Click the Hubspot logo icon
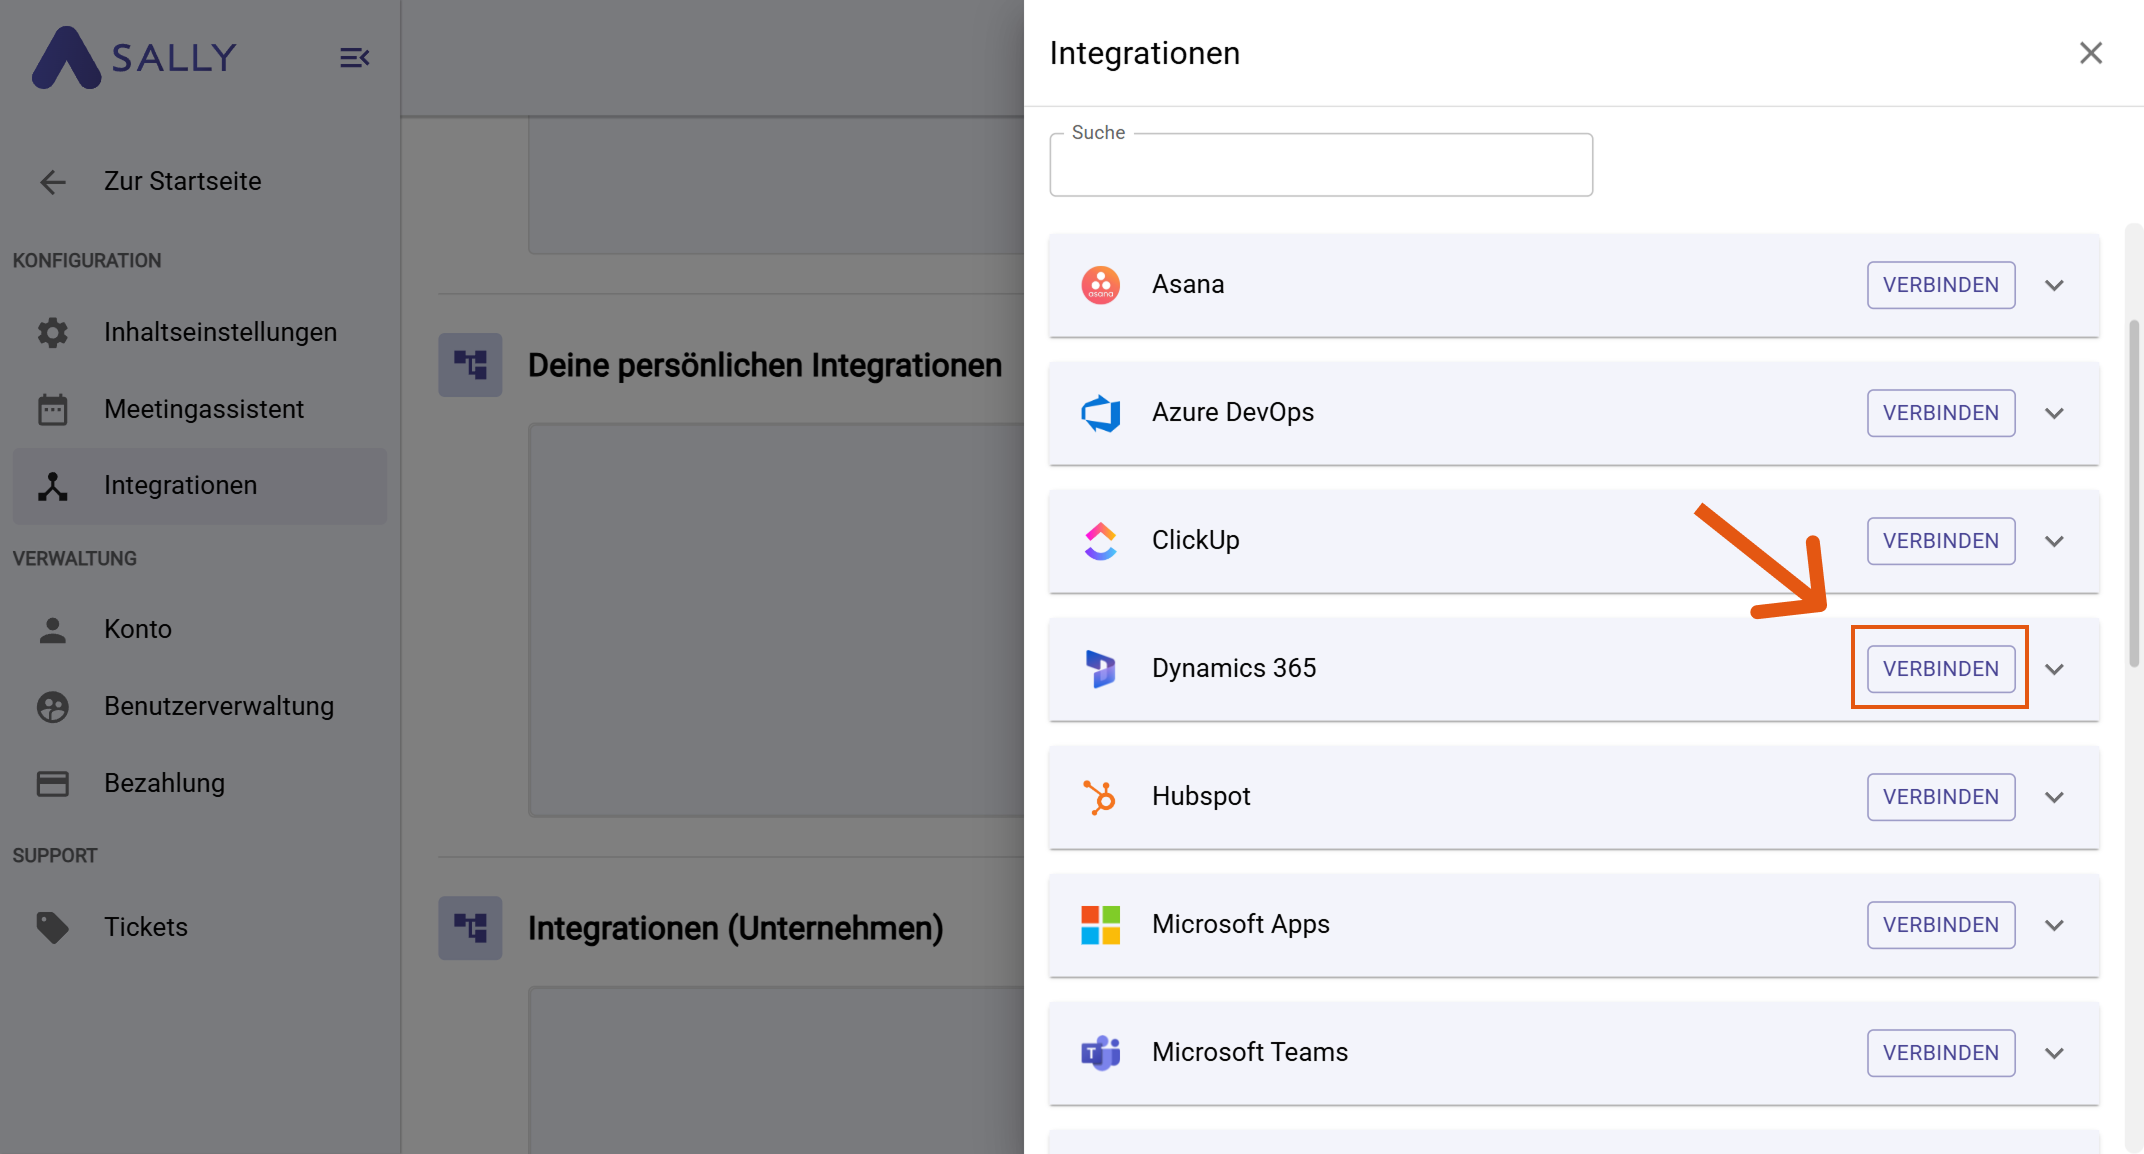Screen dimensions: 2144x1154 [1101, 797]
